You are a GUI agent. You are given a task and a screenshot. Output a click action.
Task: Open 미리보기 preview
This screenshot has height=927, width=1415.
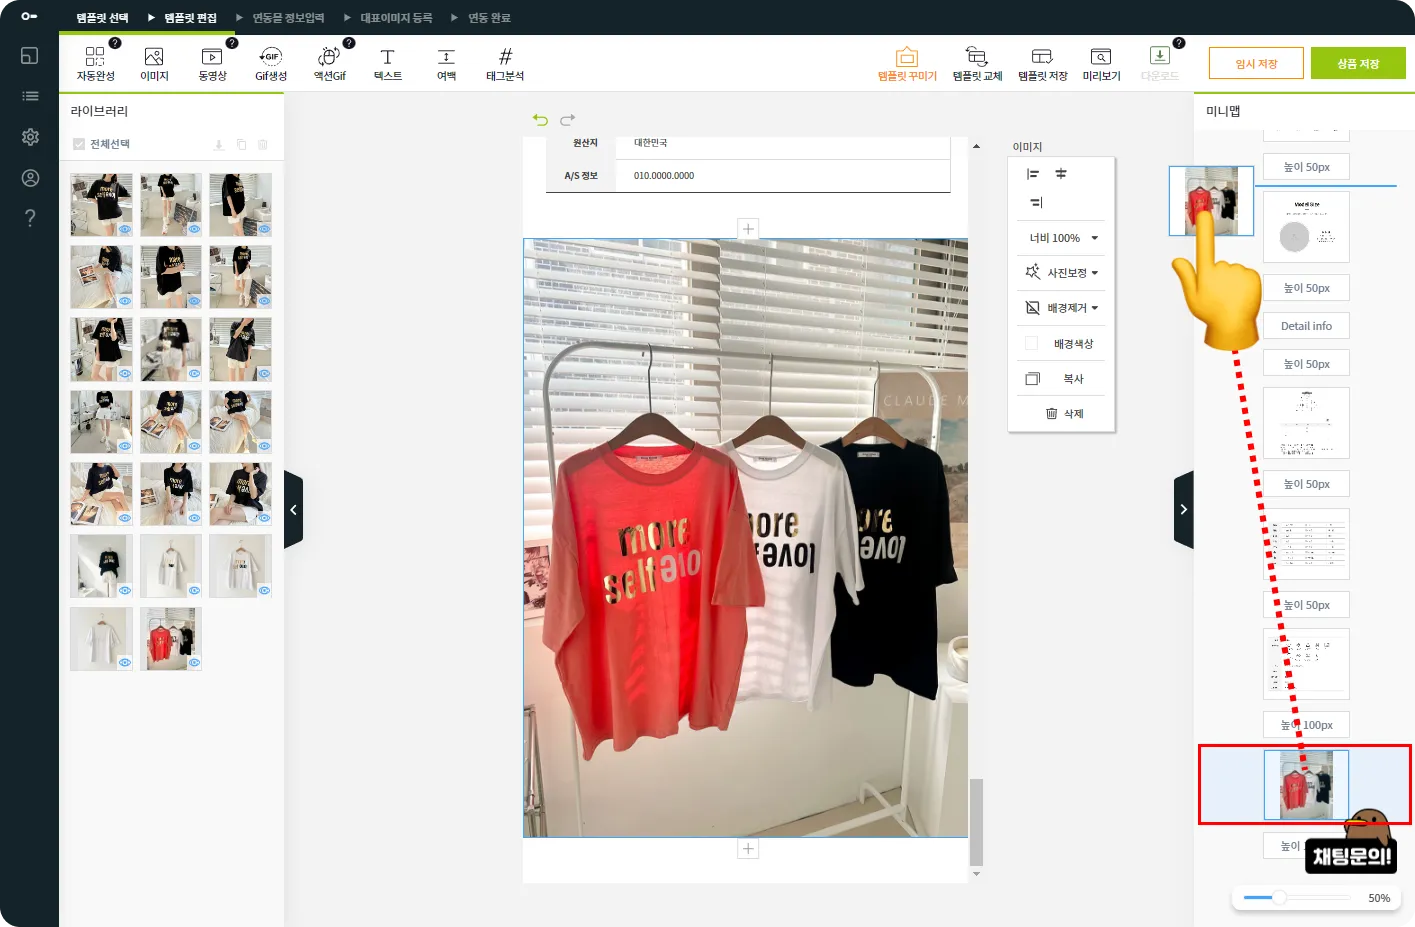pyautogui.click(x=1101, y=58)
